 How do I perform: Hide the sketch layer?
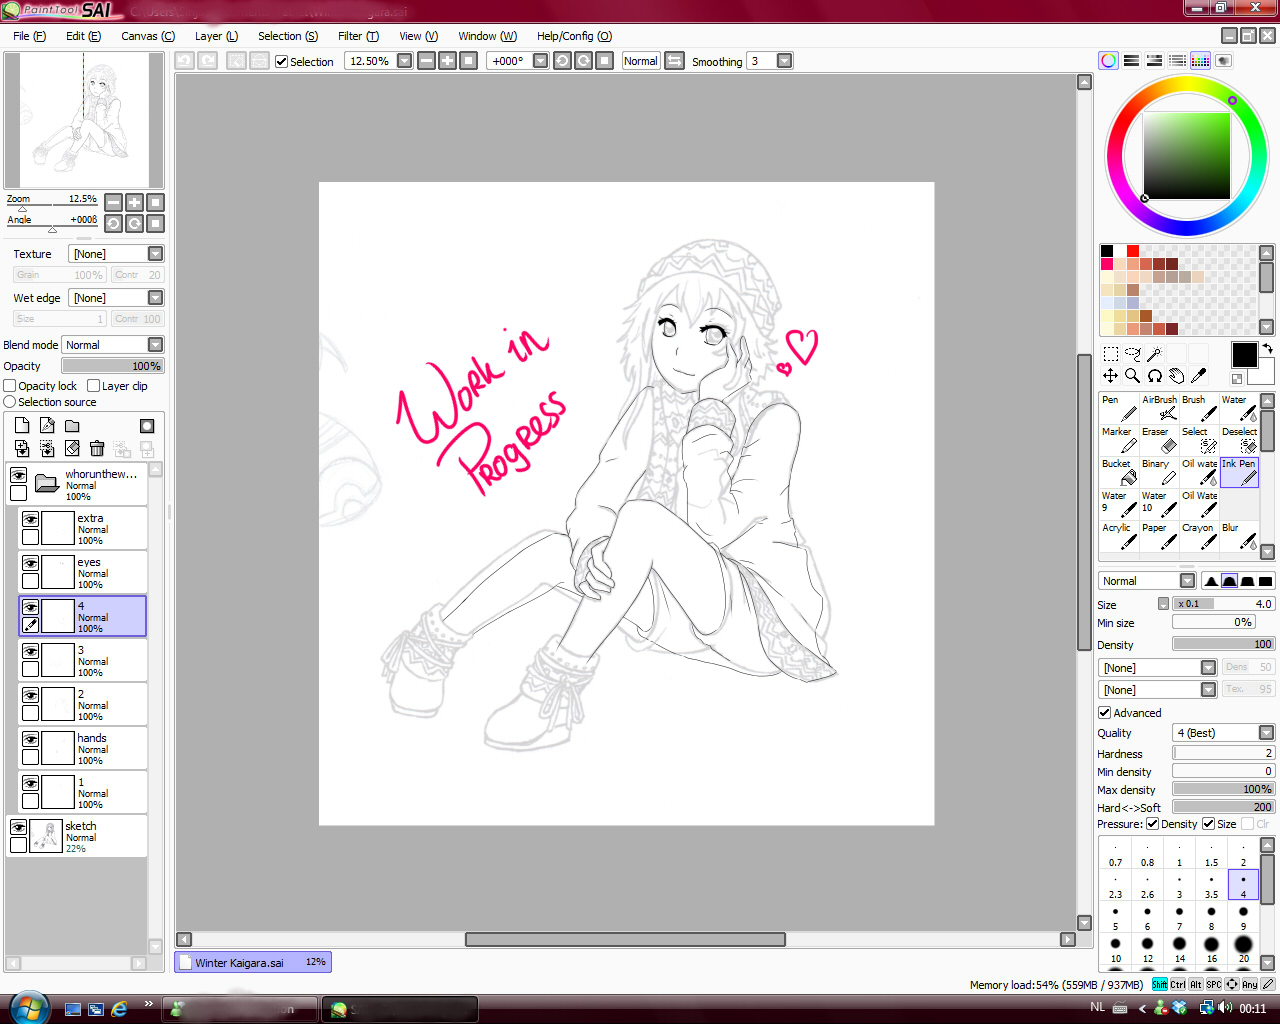[18, 827]
